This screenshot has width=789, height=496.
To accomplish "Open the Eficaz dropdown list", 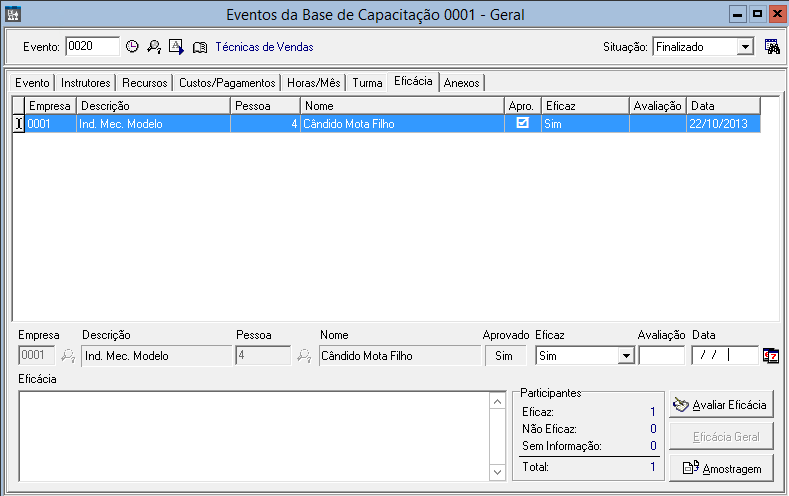I will point(625,355).
